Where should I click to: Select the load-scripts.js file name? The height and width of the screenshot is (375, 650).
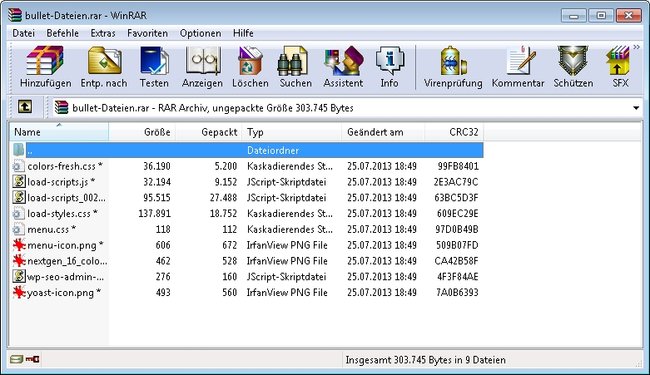tap(61, 182)
